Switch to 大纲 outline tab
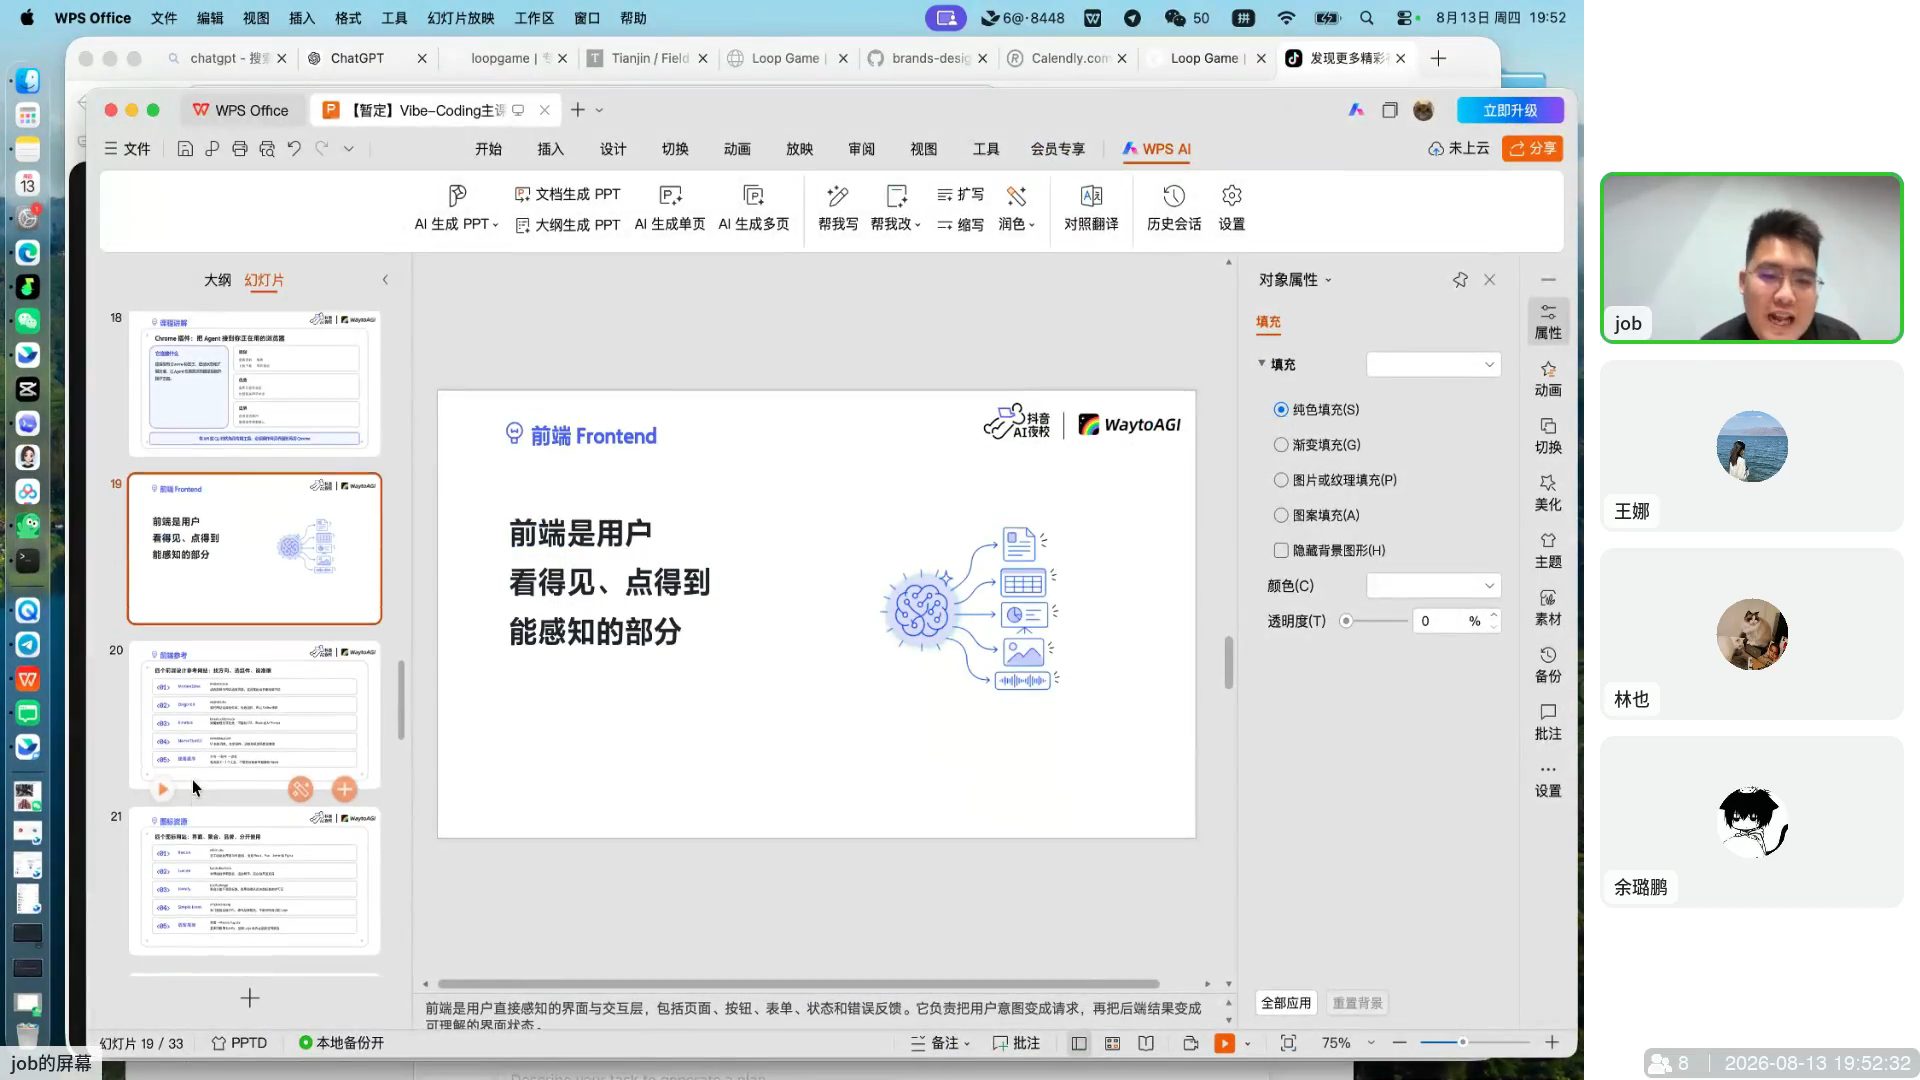Viewport: 1920px width, 1080px height. [x=217, y=280]
